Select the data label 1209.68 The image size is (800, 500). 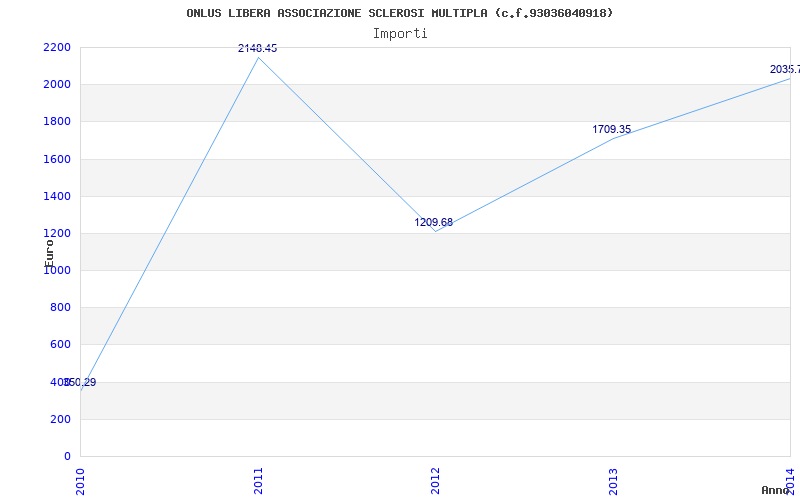(434, 222)
